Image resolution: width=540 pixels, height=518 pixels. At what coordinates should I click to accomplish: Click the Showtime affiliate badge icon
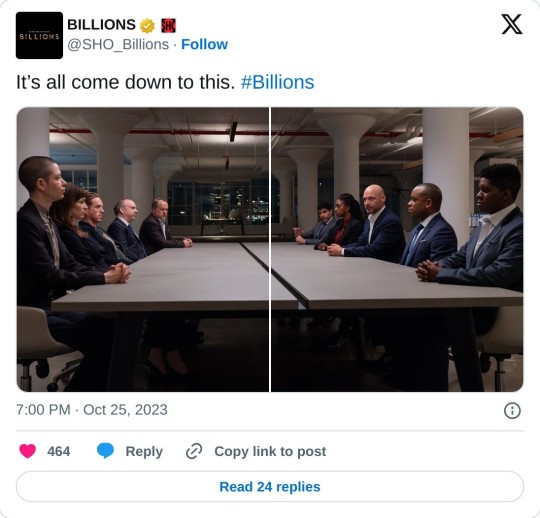click(168, 25)
